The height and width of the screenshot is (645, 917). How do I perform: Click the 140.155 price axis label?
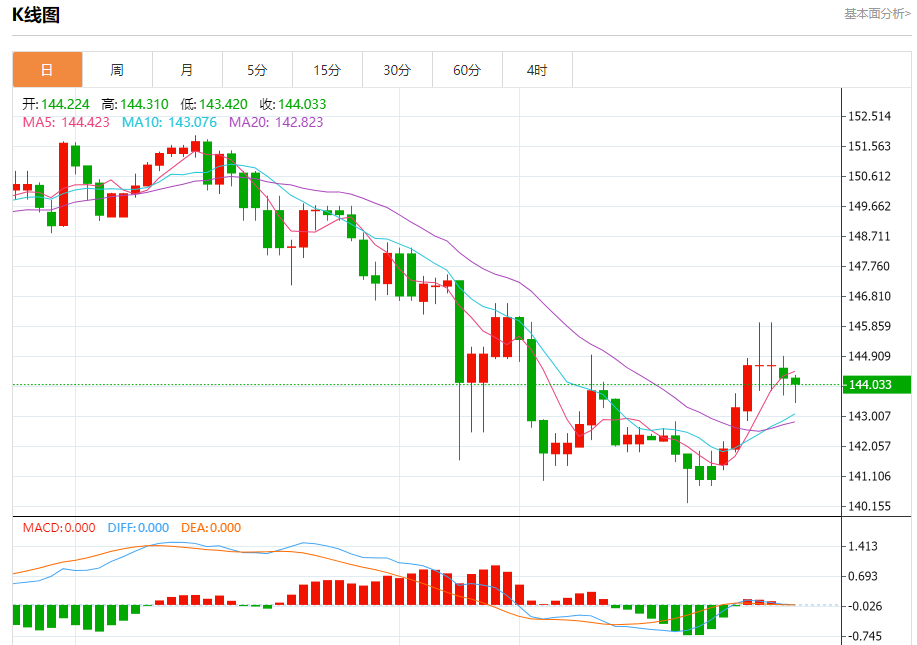pyautogui.click(x=870, y=506)
